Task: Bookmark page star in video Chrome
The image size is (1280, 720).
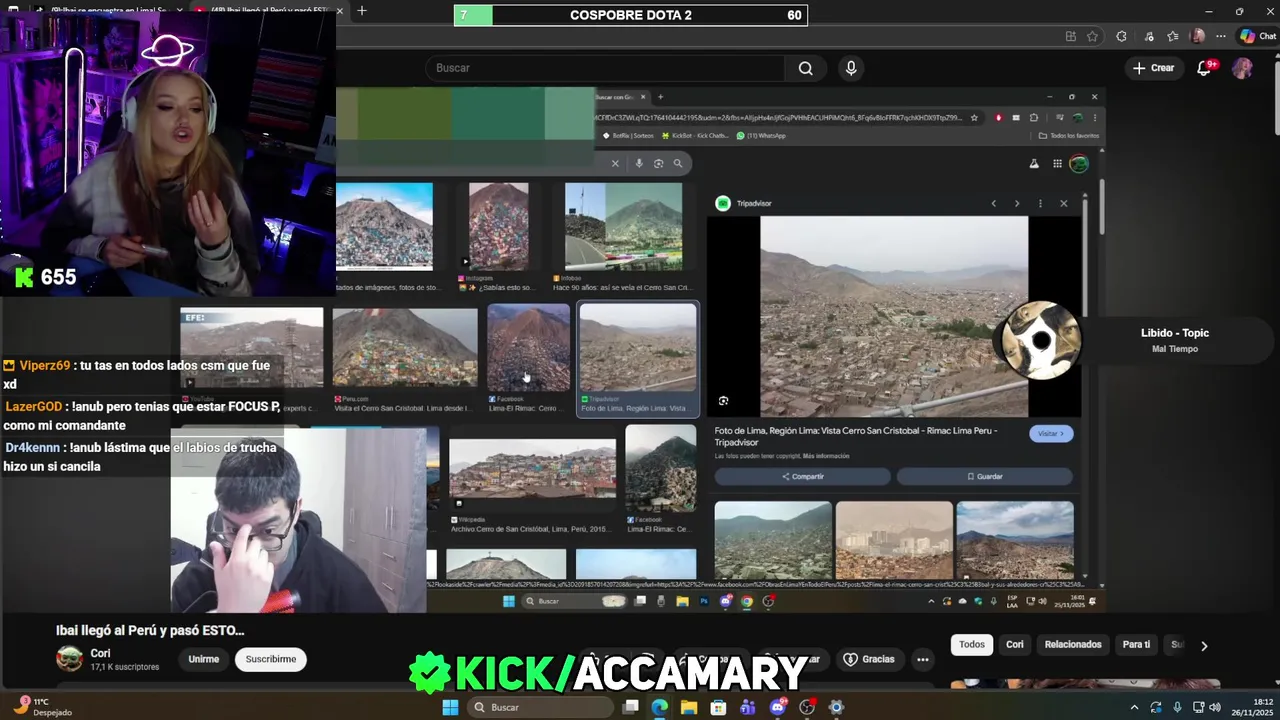Action: pyautogui.click(x=974, y=117)
